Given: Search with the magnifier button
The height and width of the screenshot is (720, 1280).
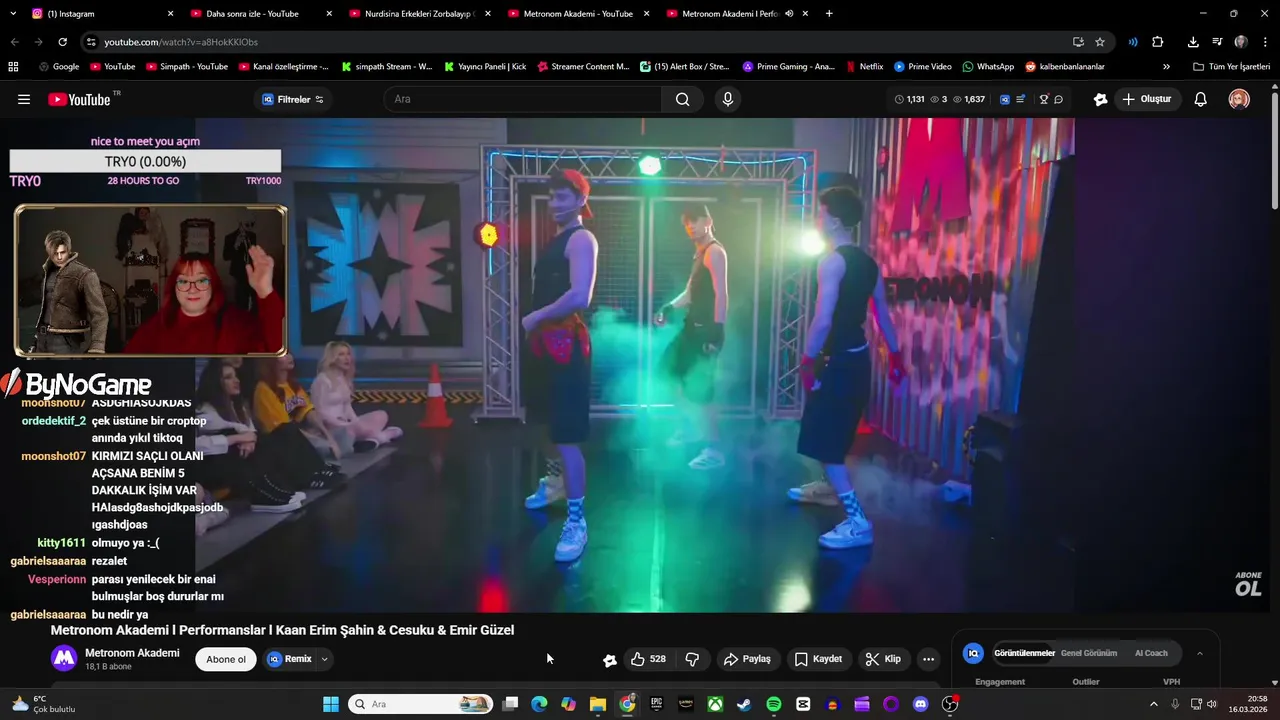Looking at the screenshot, I should tap(682, 99).
